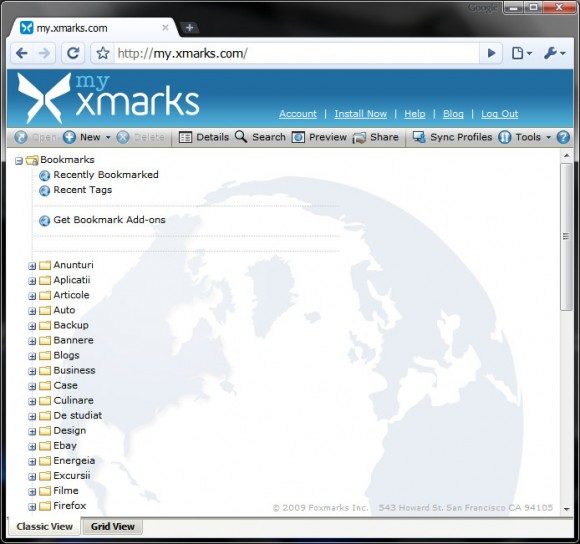Open the wrench settings menu

(x=554, y=54)
